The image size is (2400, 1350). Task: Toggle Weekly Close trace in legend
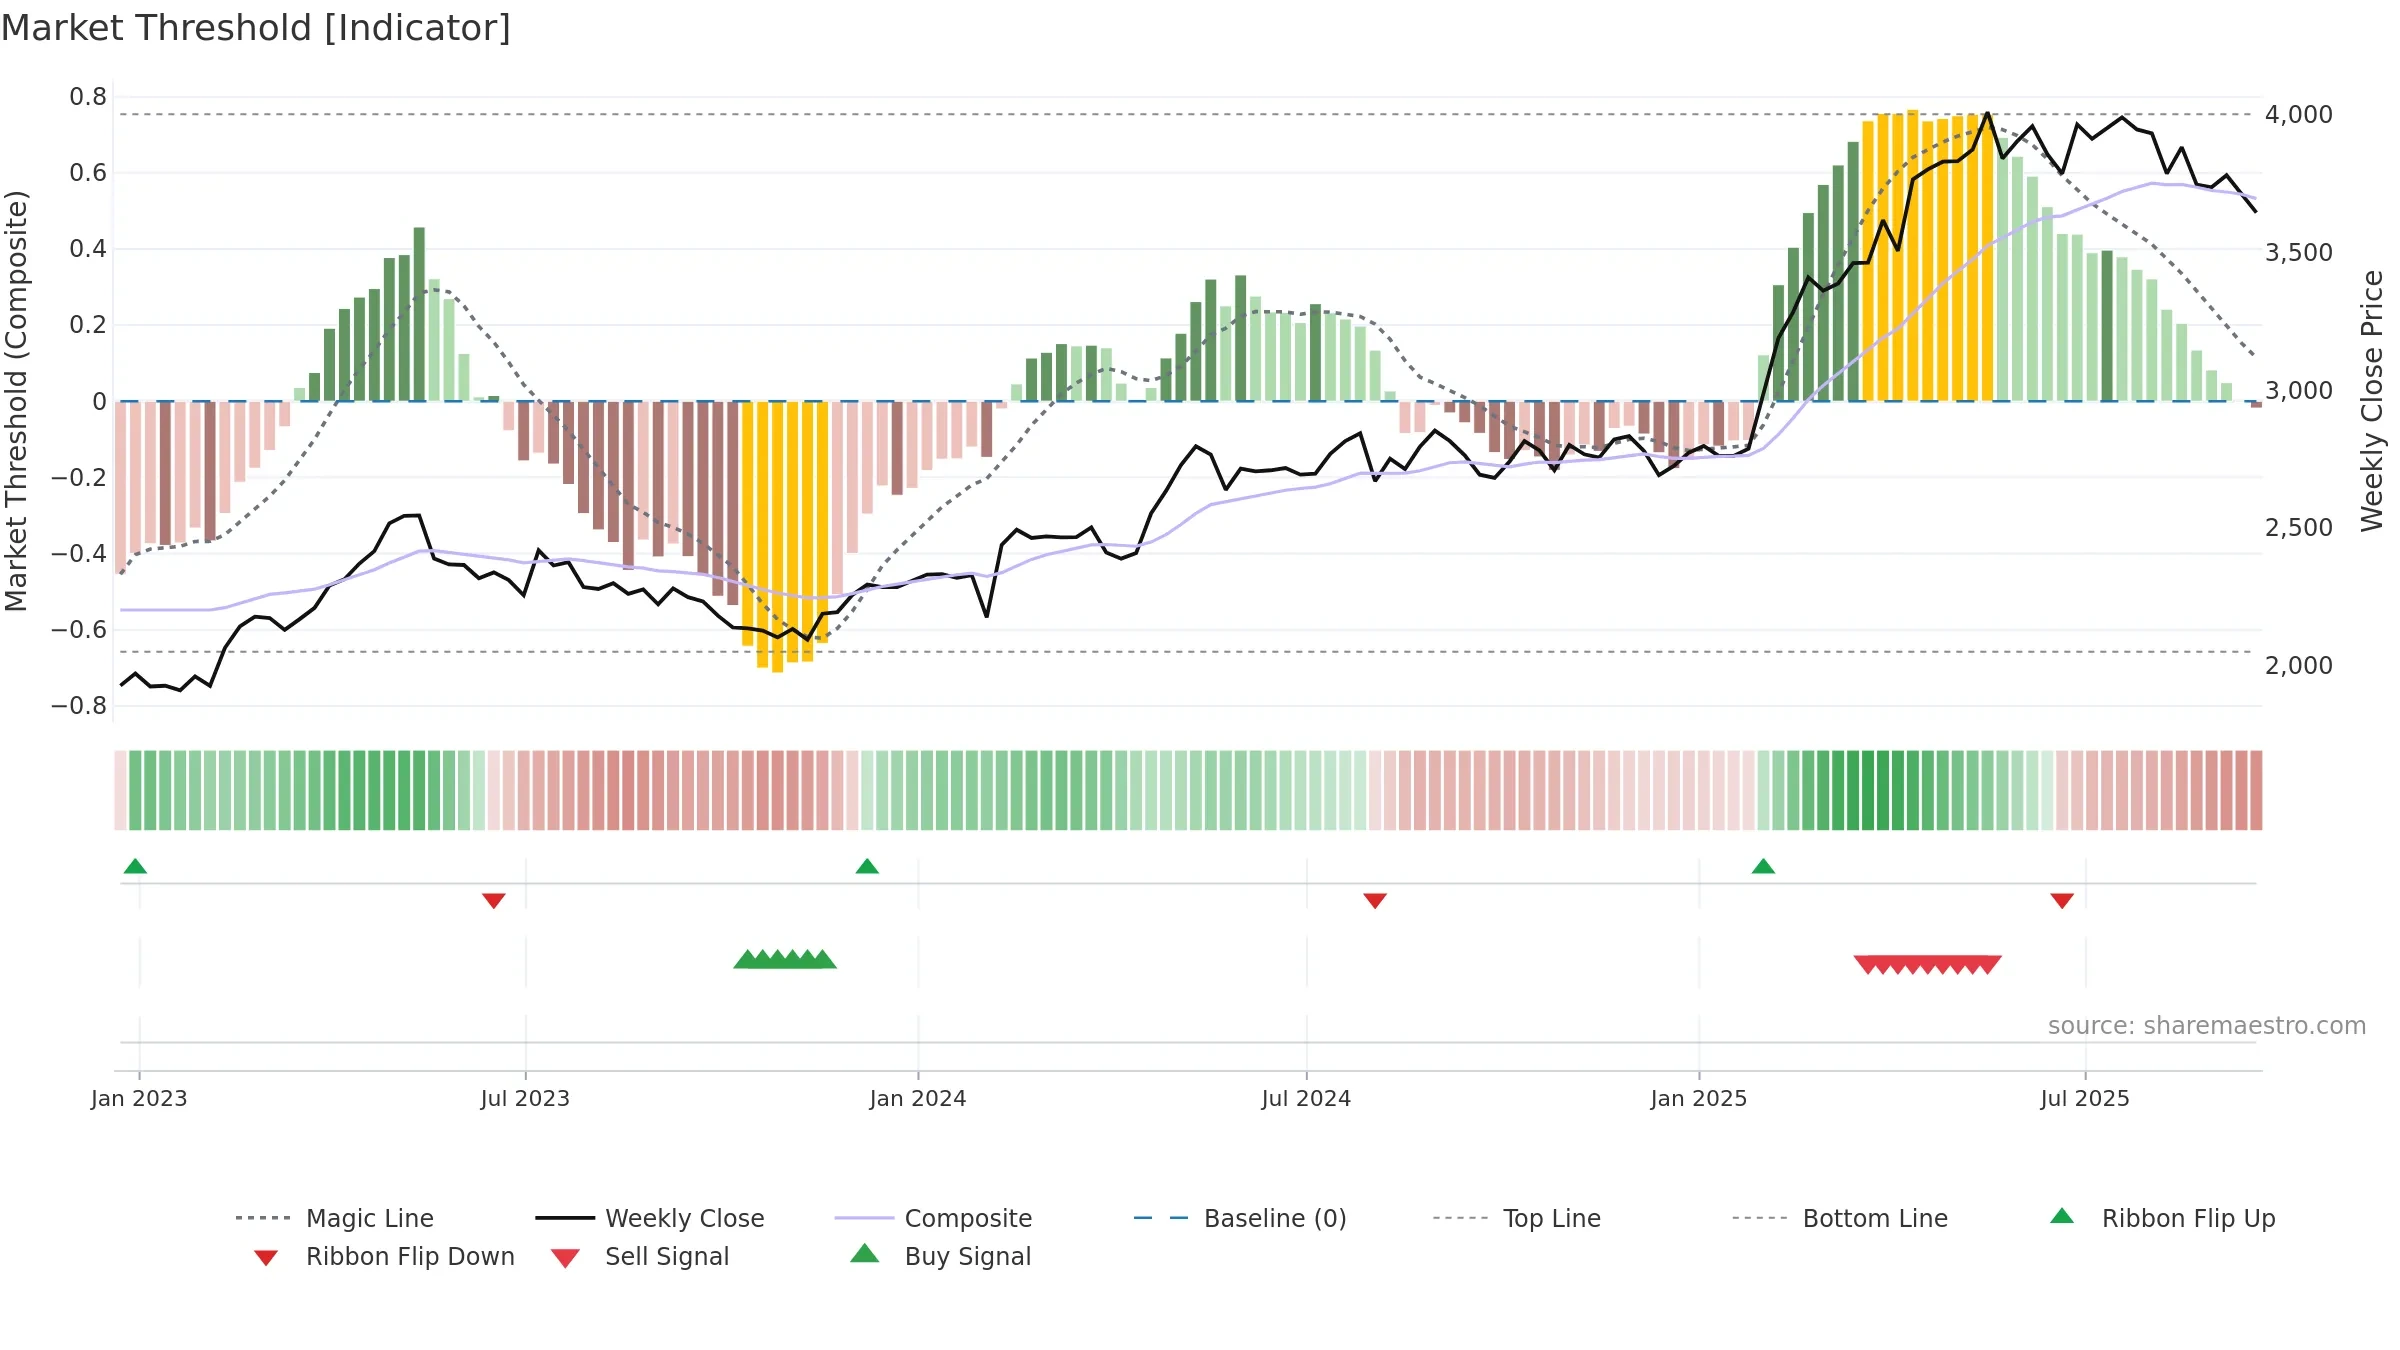650,1218
